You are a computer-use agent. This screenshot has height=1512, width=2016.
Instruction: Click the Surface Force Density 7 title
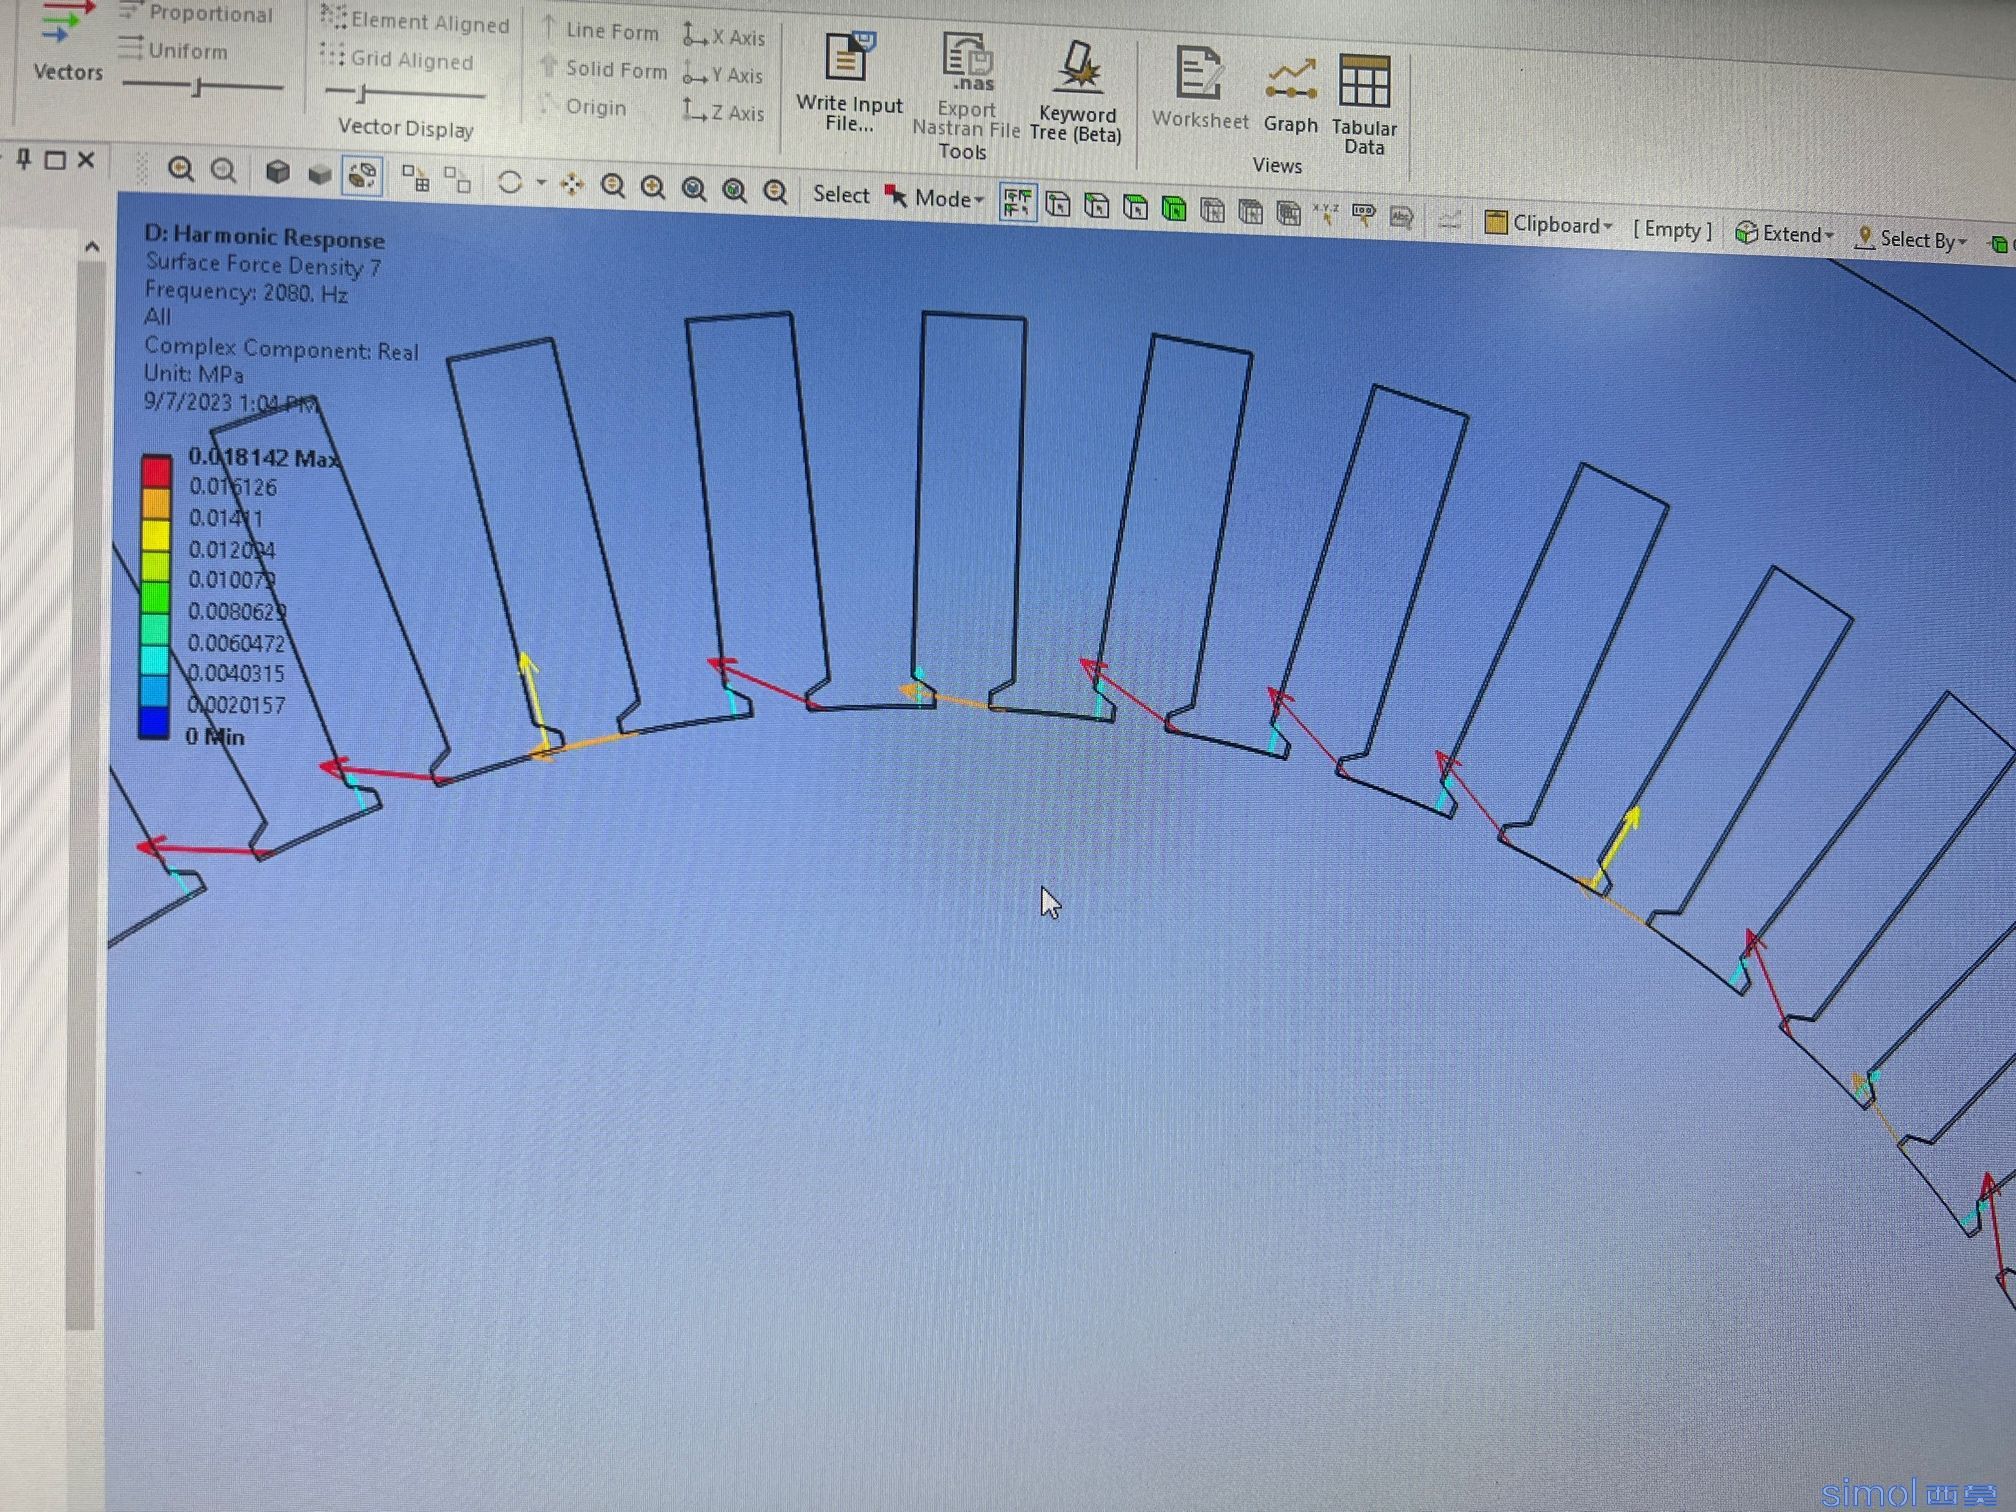coord(263,265)
